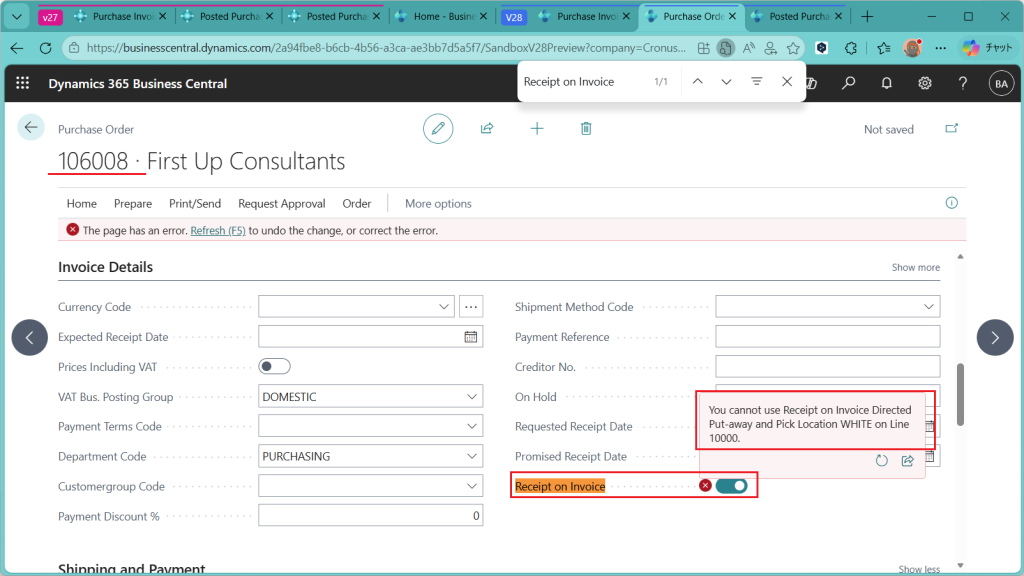This screenshot has width=1024, height=576.
Task: Click the pencil edit icon
Action: [x=437, y=128]
